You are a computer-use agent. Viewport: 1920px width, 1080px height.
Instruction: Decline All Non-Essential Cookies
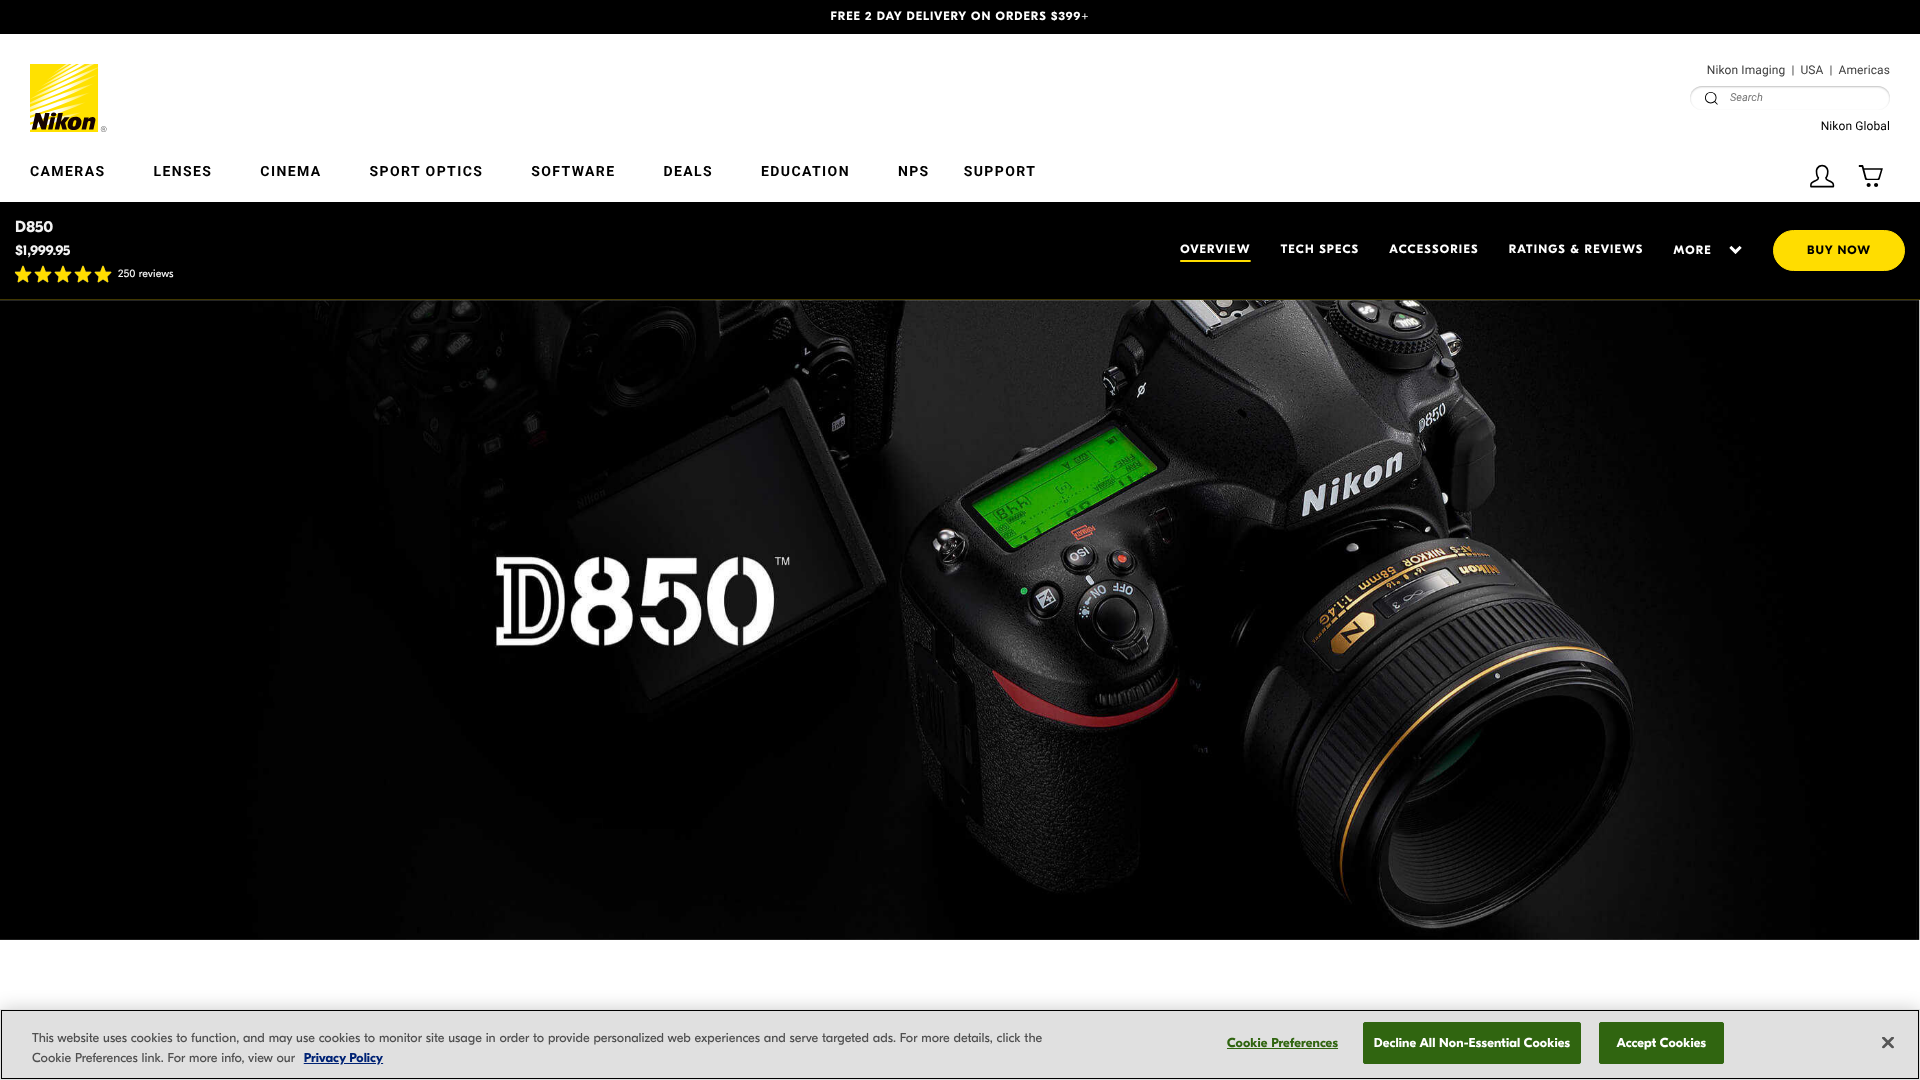pos(1471,1042)
